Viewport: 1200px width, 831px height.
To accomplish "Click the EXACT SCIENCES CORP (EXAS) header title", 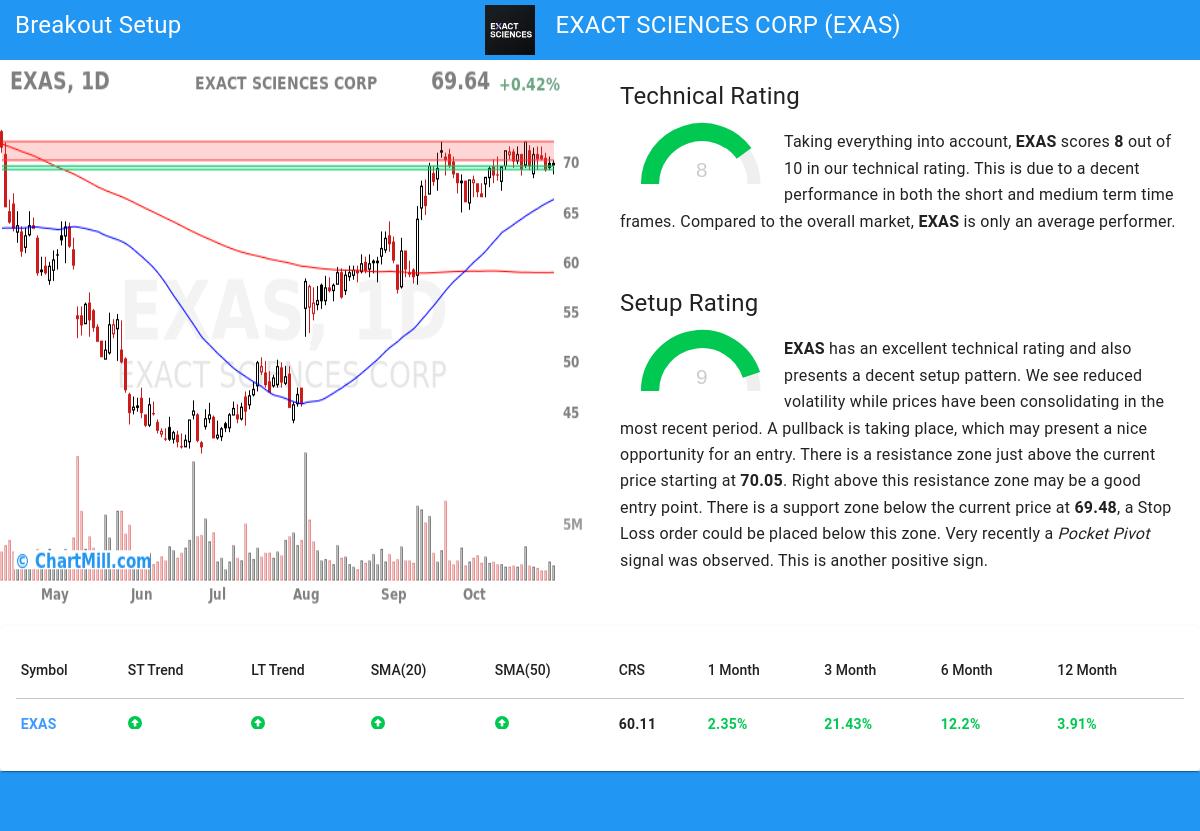I will [728, 25].
